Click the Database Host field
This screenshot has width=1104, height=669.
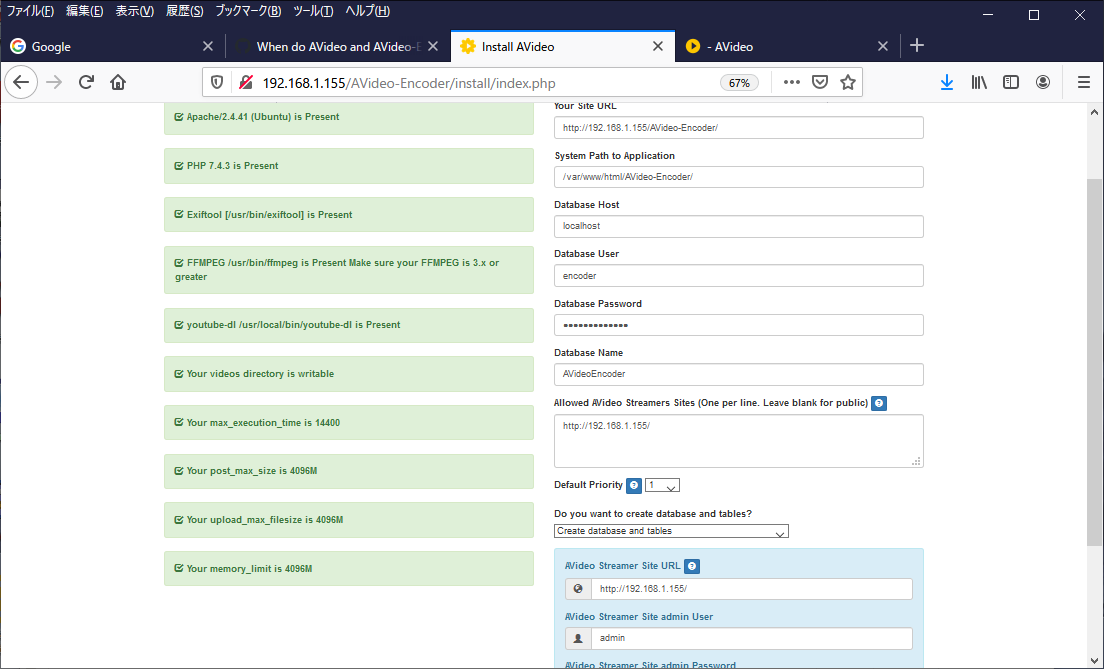coord(739,226)
